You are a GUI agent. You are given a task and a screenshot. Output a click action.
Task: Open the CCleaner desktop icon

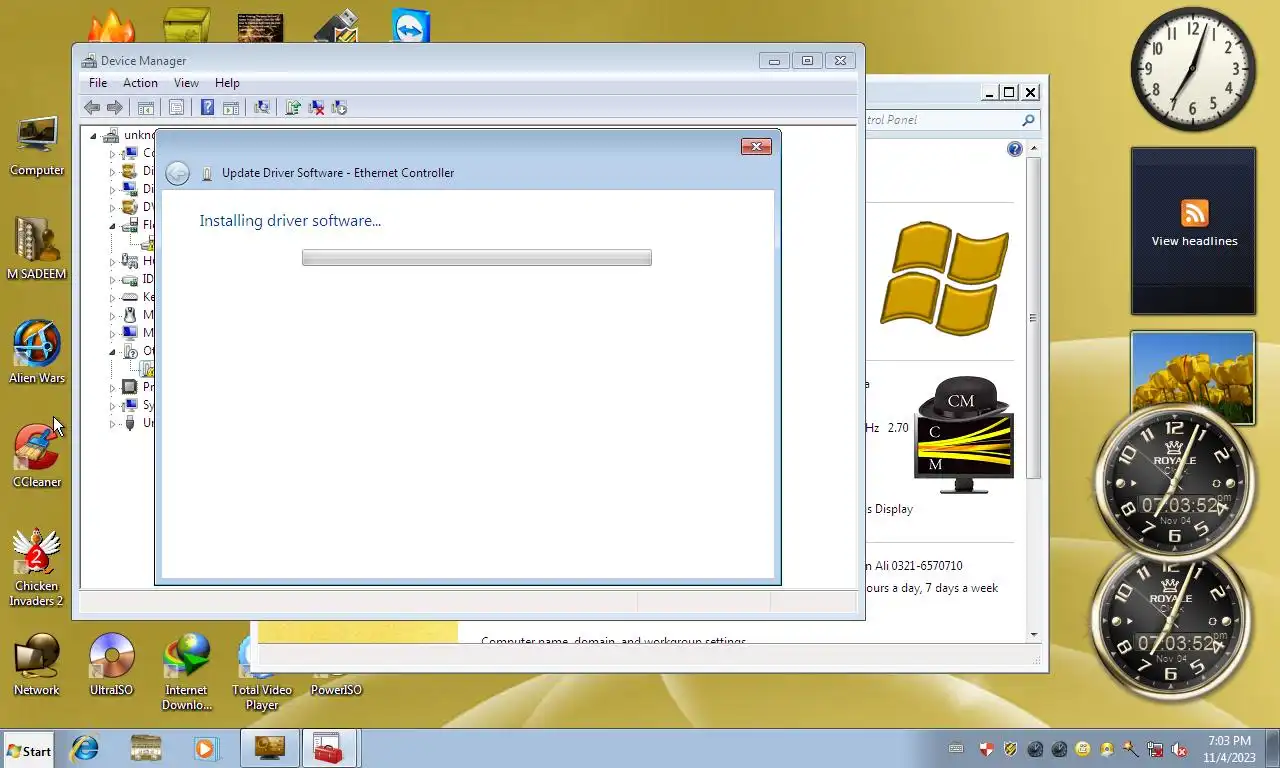[x=37, y=457]
